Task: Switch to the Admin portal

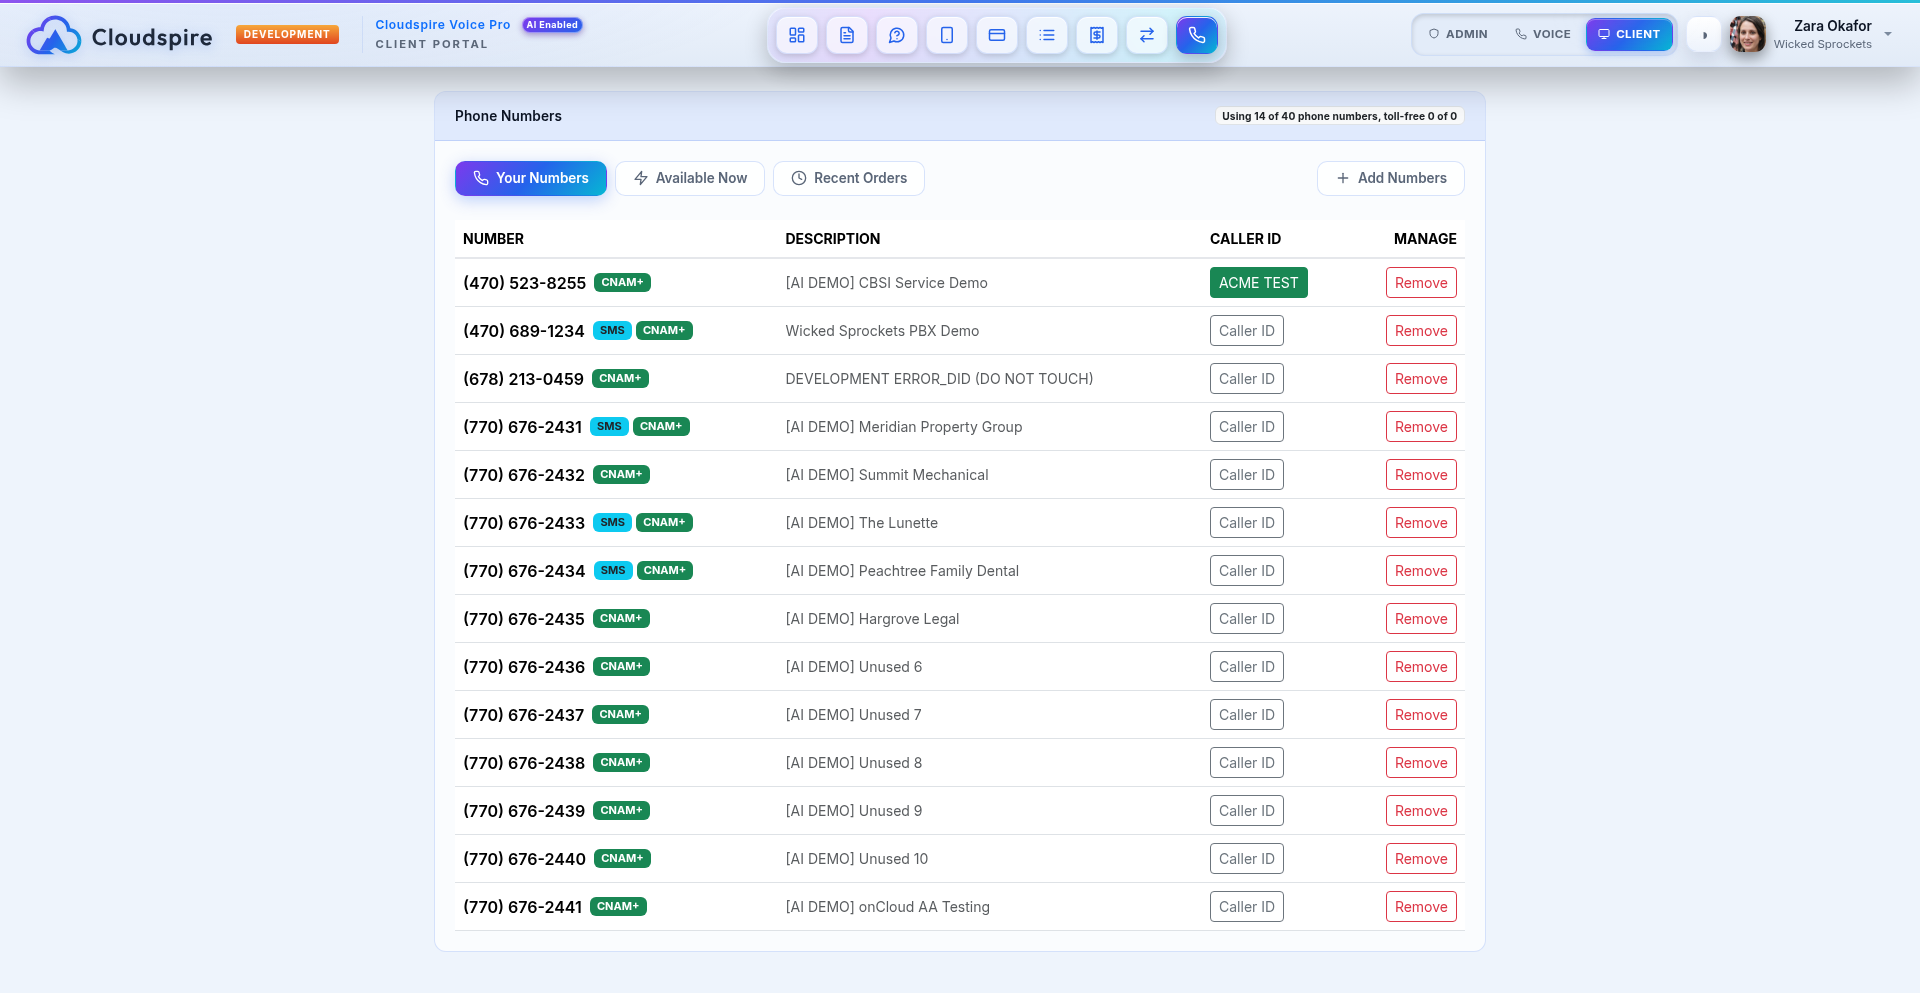Action: point(1458,34)
